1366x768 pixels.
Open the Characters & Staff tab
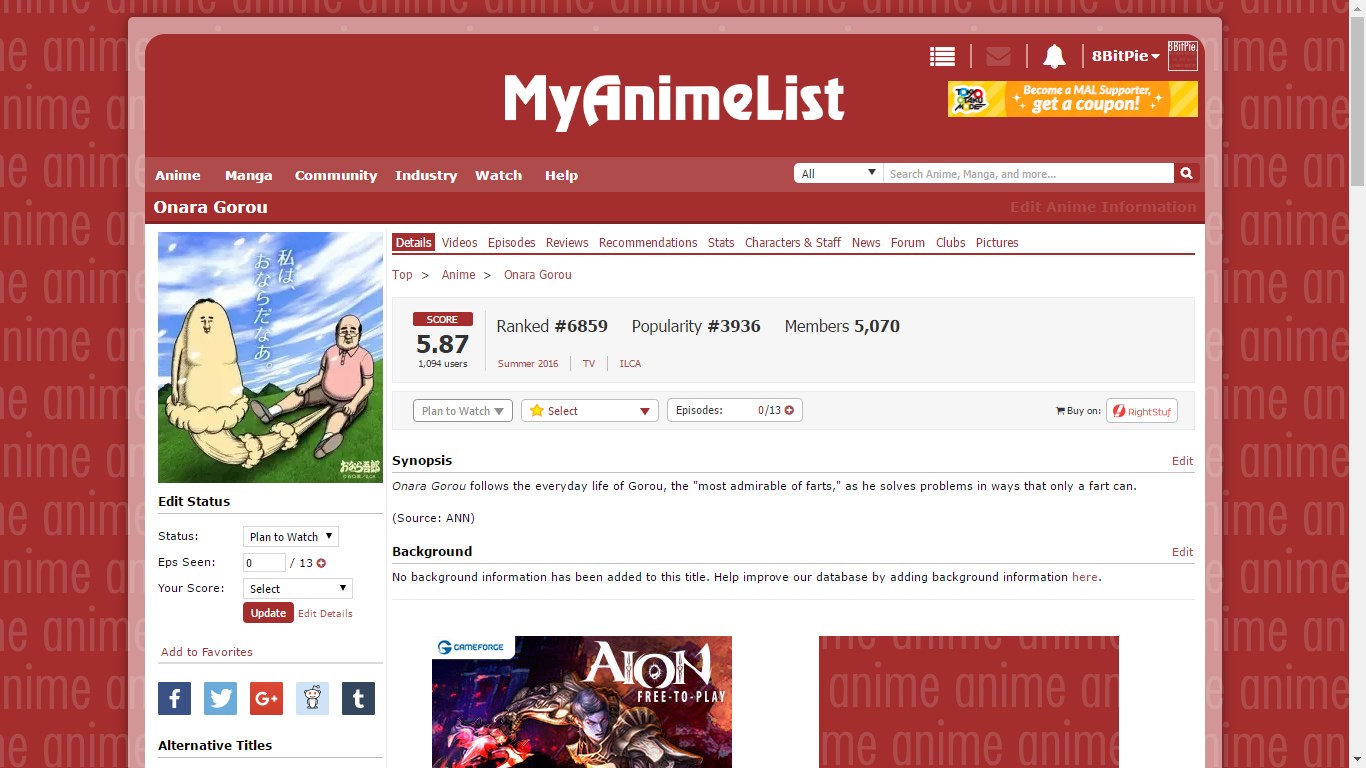792,242
